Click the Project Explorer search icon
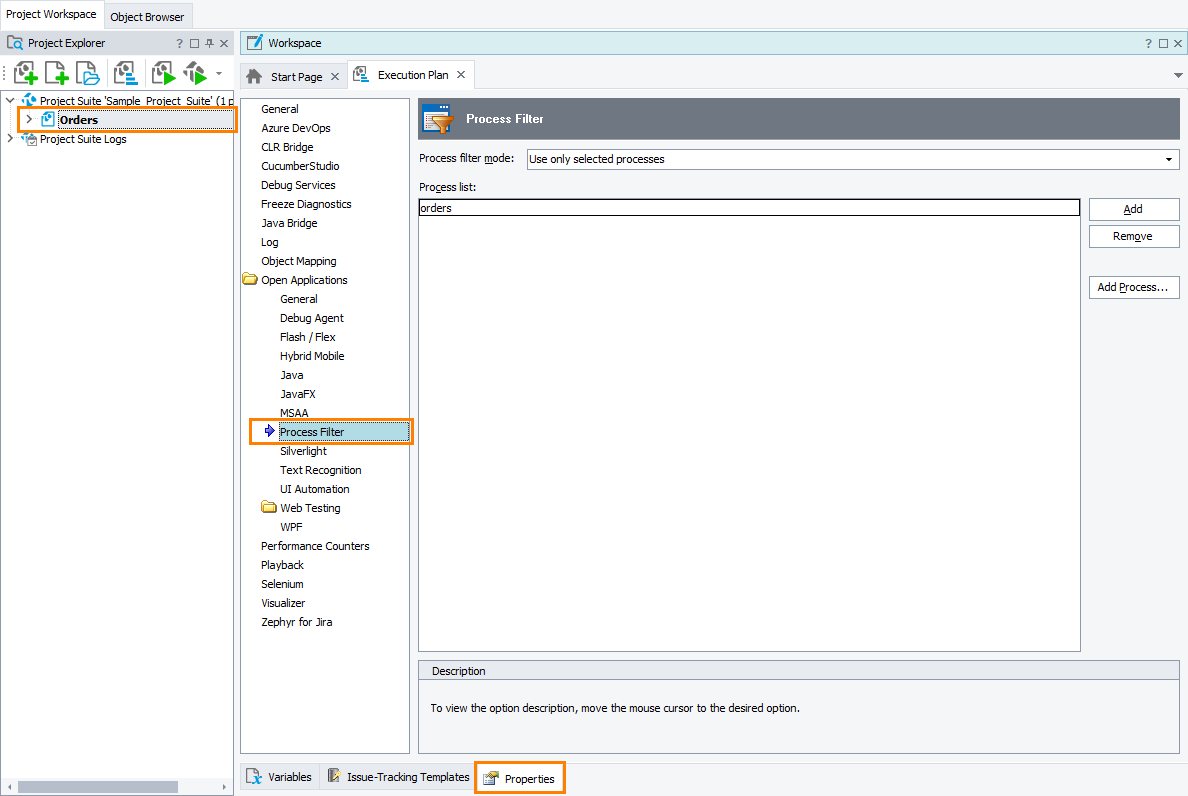Viewport: 1188px width, 796px height. pos(14,42)
